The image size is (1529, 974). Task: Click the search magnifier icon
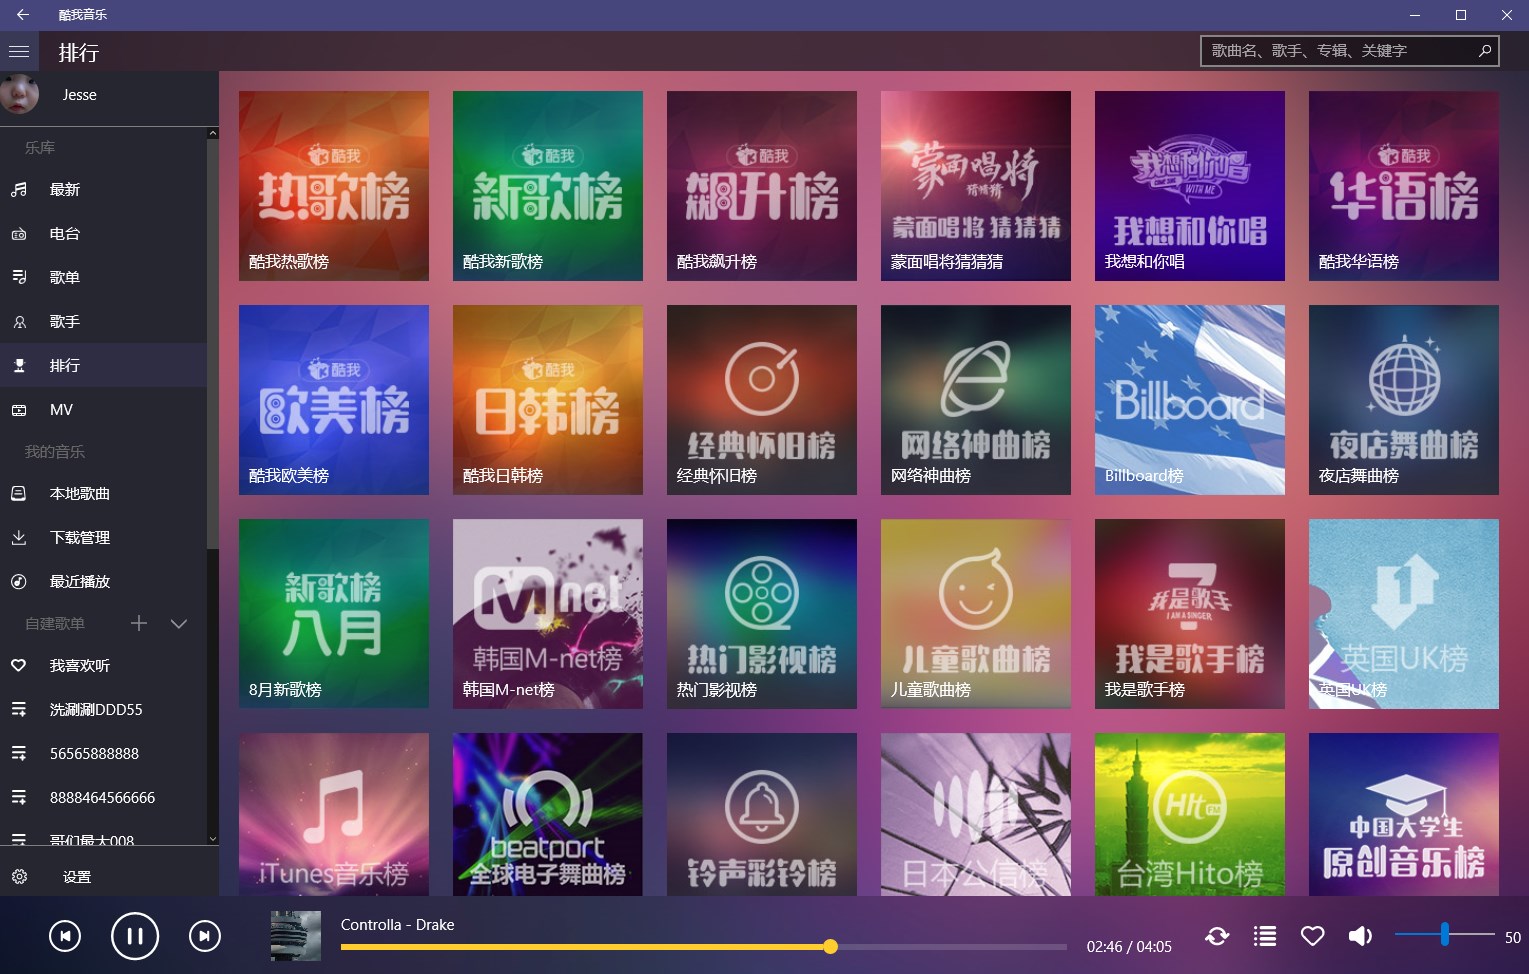tap(1485, 50)
